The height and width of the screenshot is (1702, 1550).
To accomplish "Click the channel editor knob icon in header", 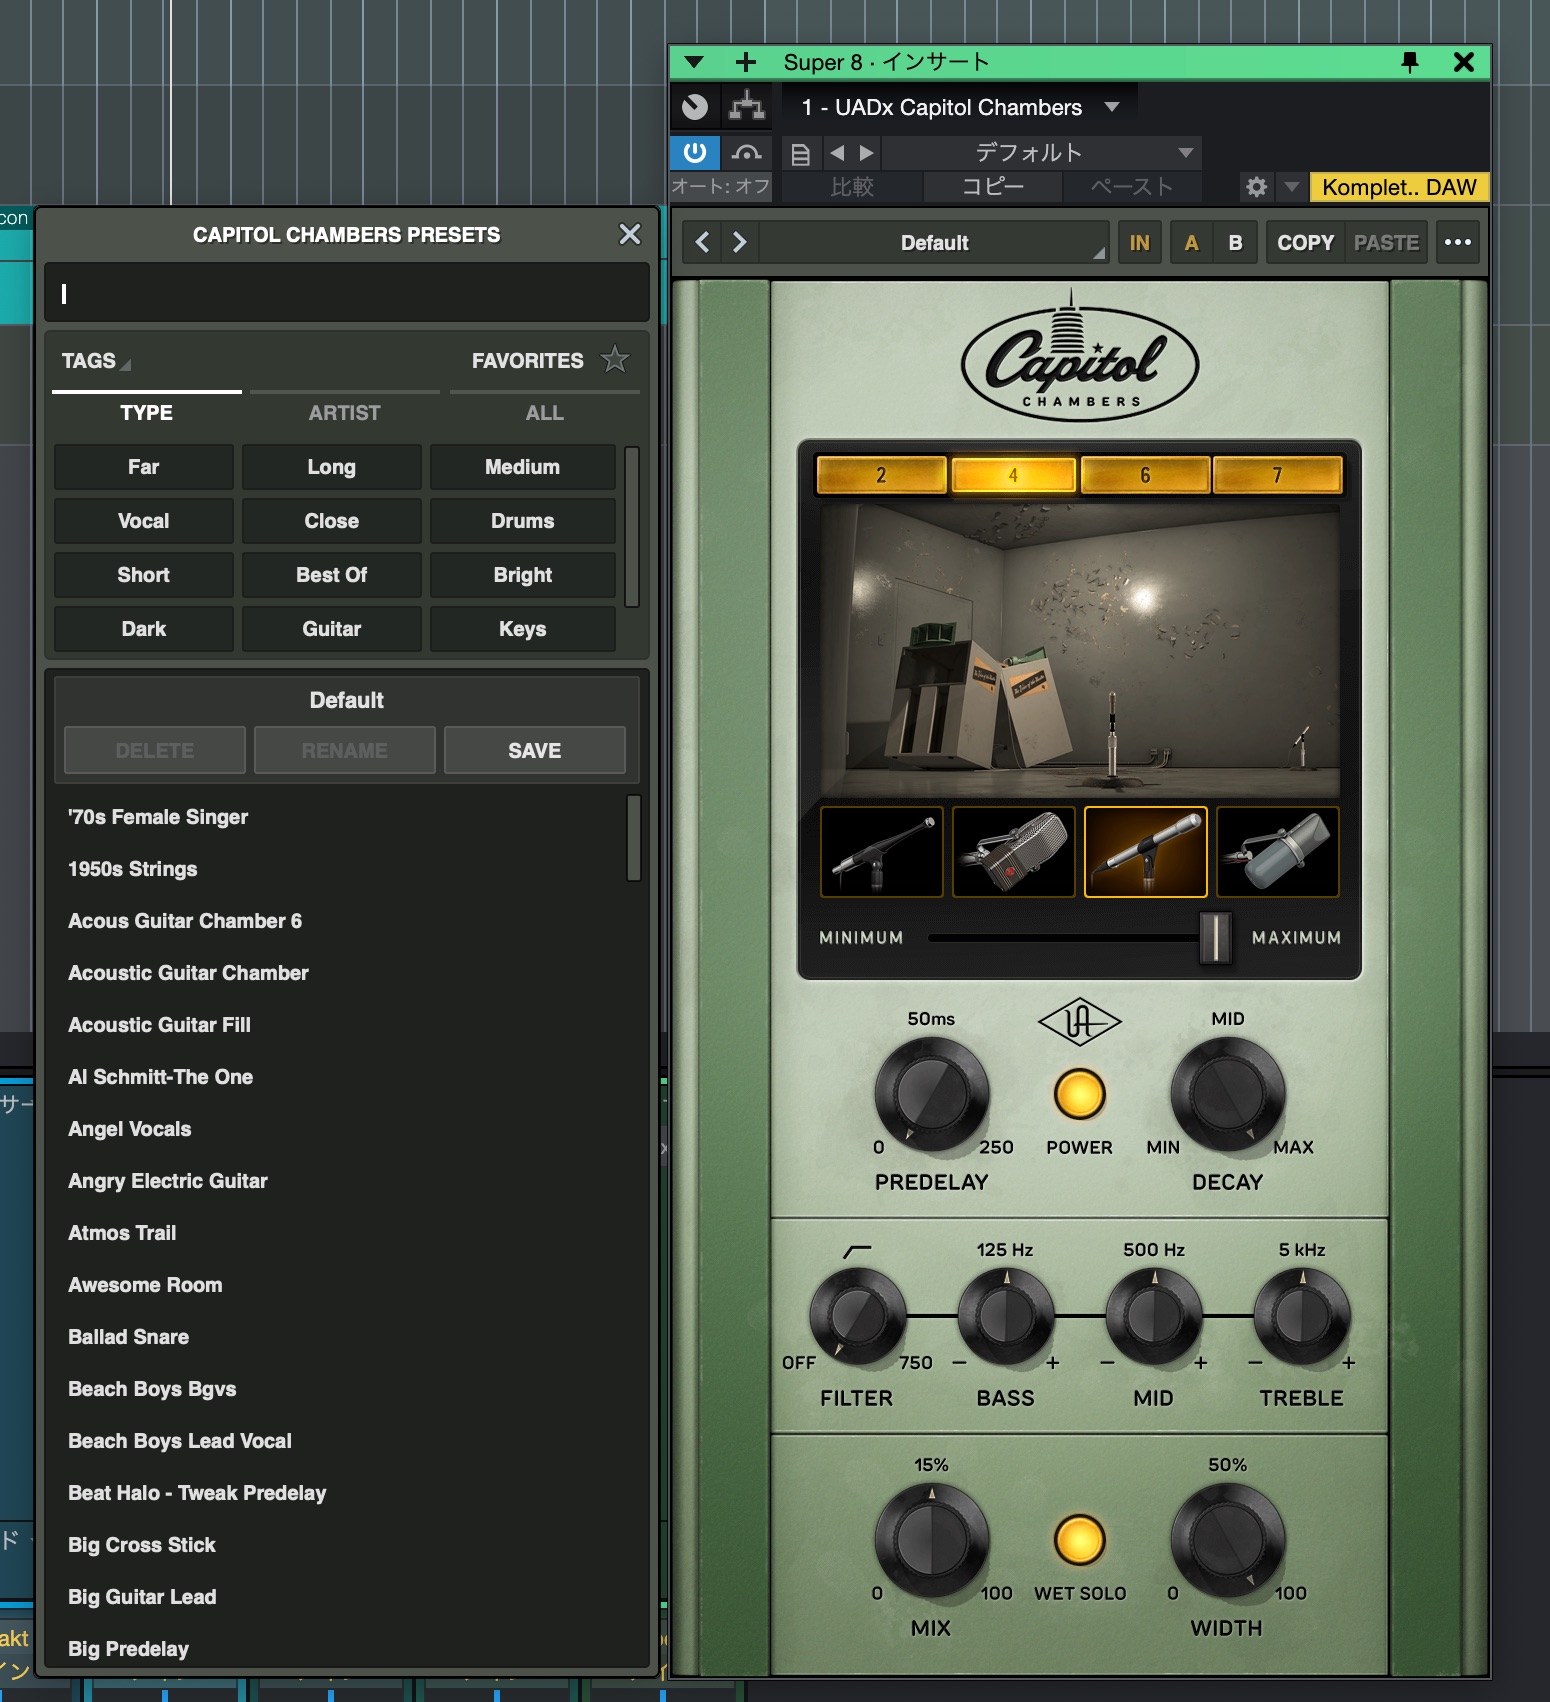I will click(x=695, y=106).
